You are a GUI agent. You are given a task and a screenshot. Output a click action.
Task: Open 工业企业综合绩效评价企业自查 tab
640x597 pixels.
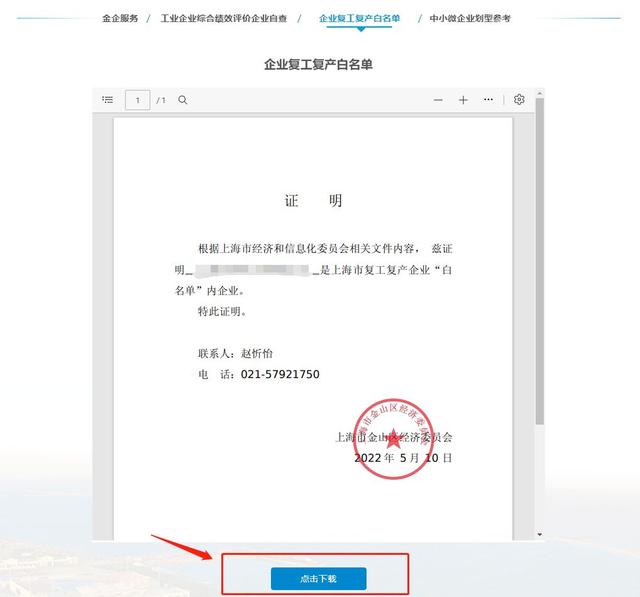[224, 18]
